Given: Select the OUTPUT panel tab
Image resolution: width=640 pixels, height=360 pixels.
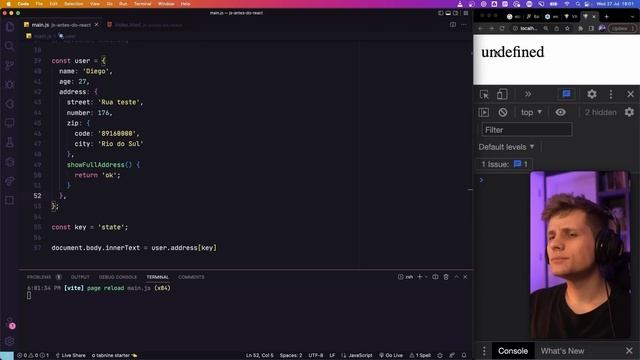Looking at the screenshot, I should [80, 277].
